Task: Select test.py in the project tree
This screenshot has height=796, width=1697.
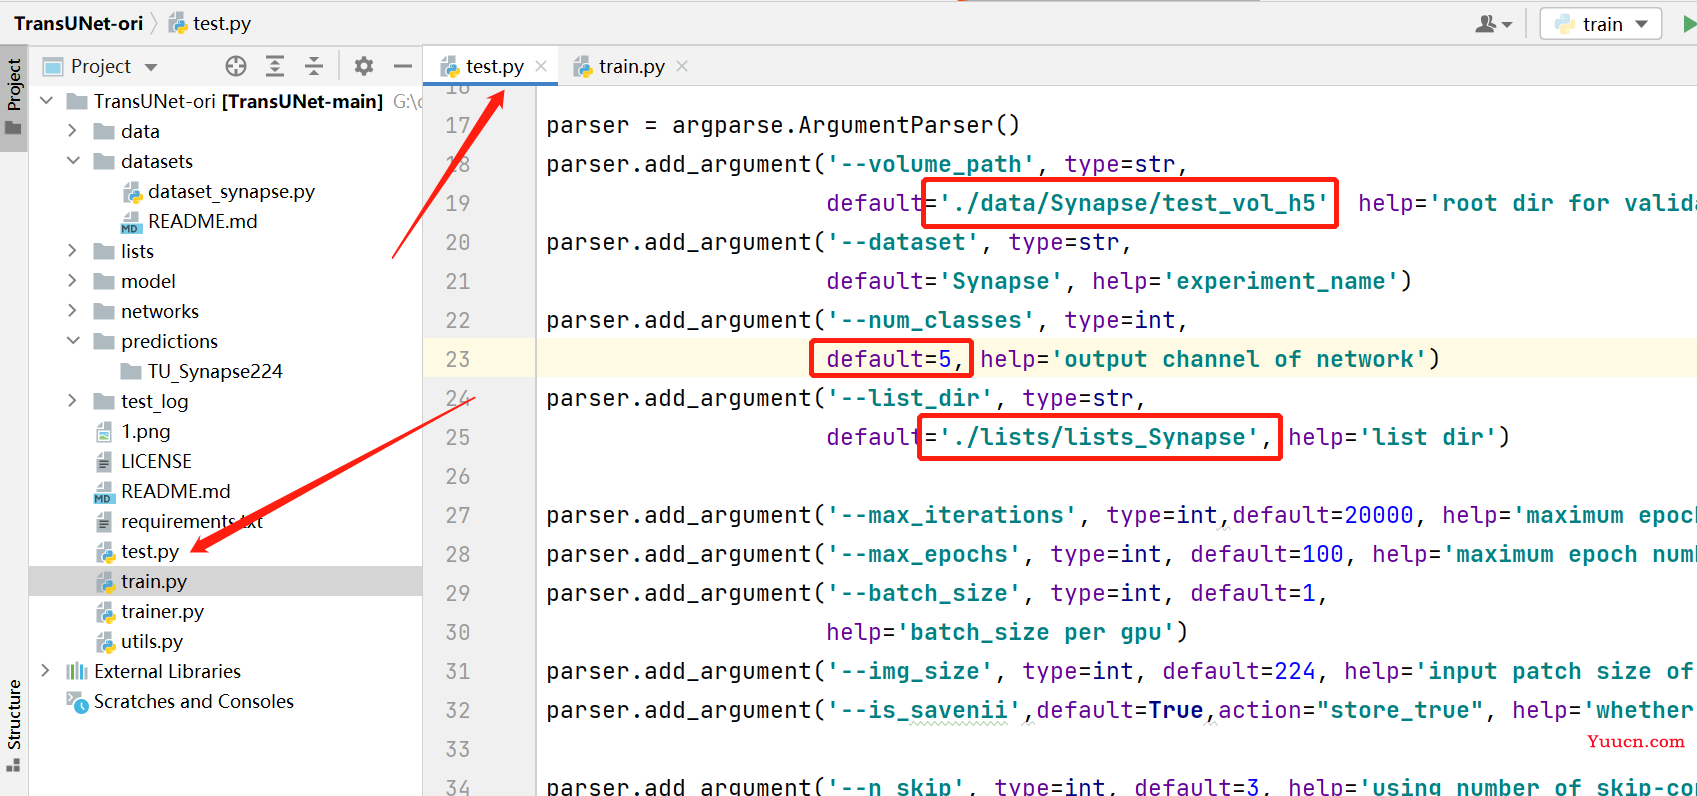Action: (x=150, y=551)
